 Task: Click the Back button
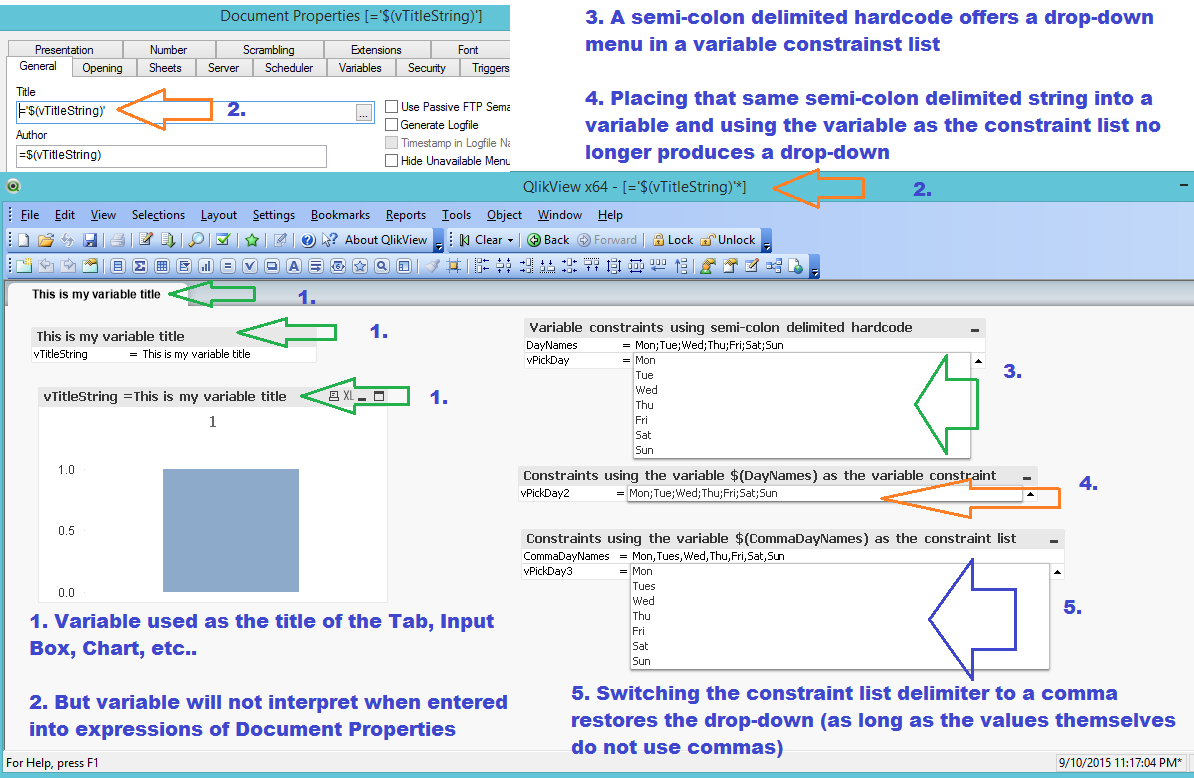[x=548, y=241]
